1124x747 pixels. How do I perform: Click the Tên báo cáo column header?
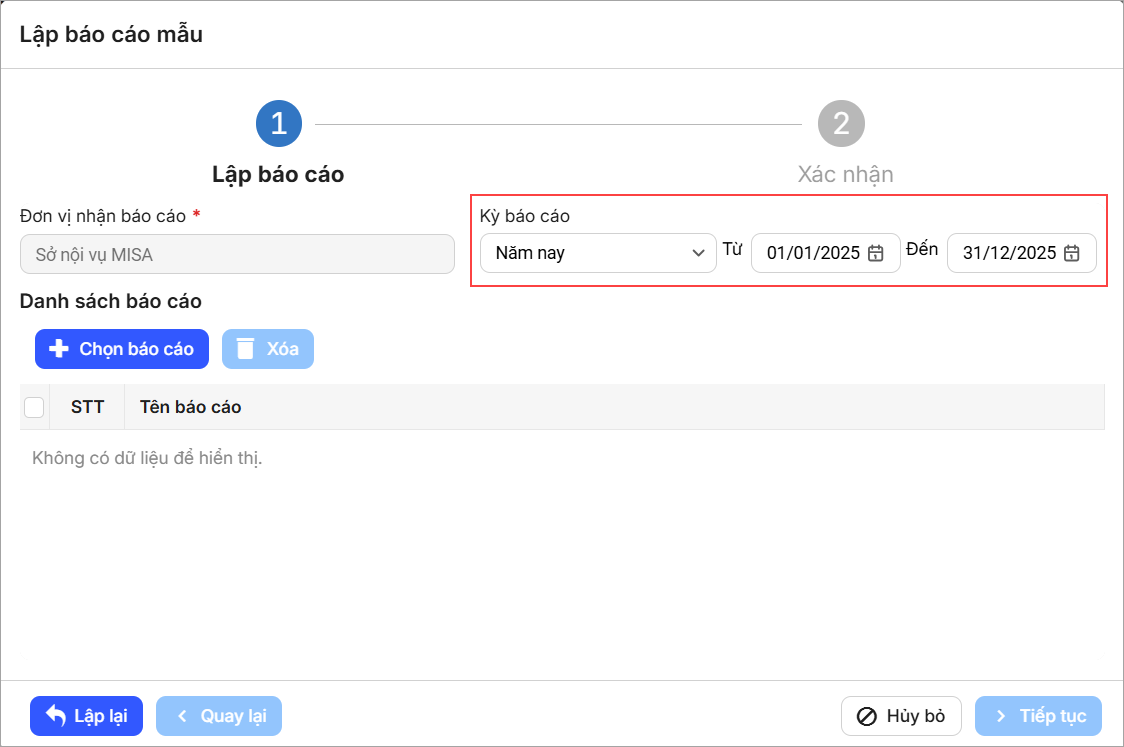(x=191, y=407)
